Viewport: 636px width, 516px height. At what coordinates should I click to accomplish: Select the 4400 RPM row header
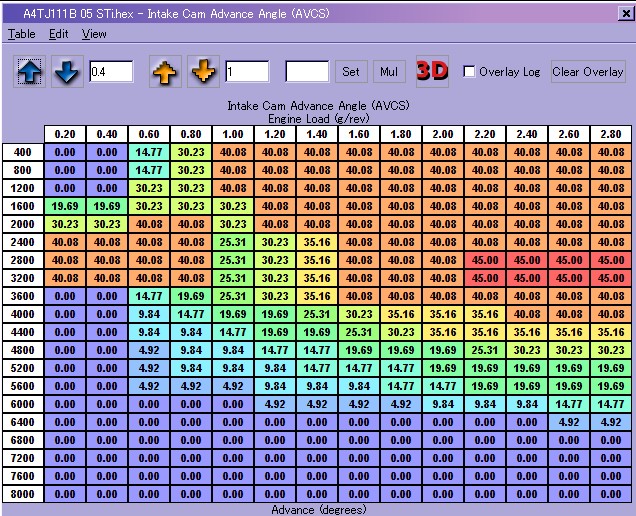[x=23, y=332]
